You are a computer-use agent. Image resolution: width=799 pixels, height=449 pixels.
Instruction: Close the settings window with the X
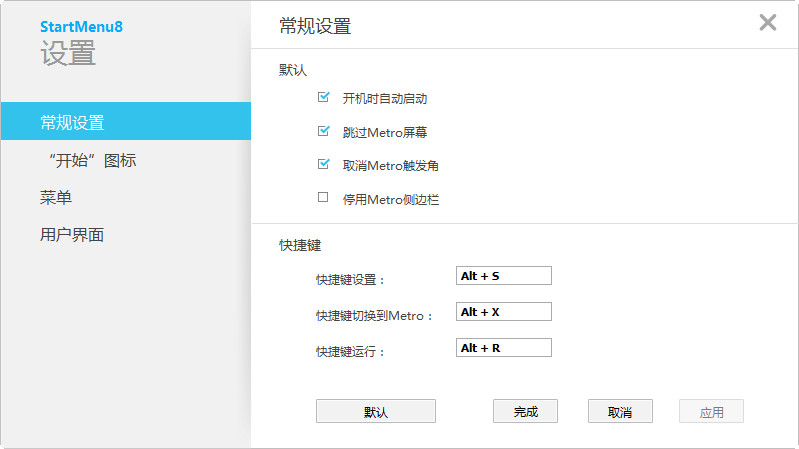coord(768,23)
